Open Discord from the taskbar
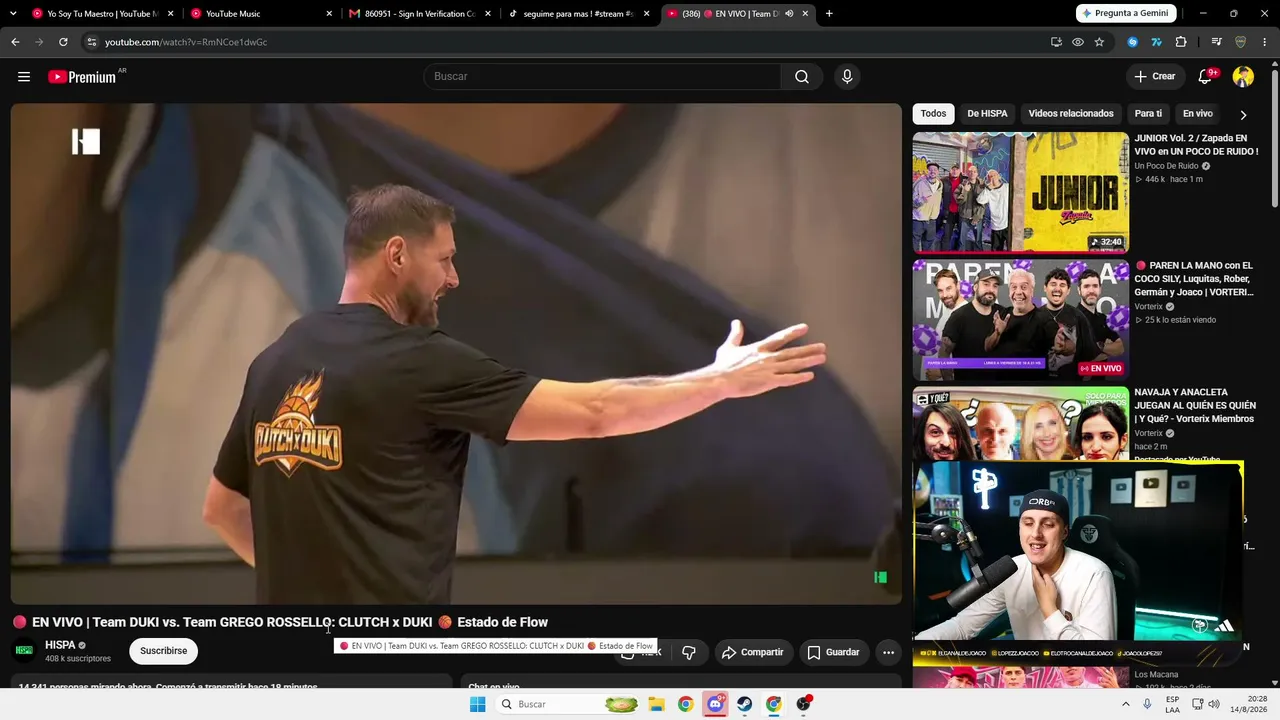This screenshot has height=720, width=1280. pos(715,704)
